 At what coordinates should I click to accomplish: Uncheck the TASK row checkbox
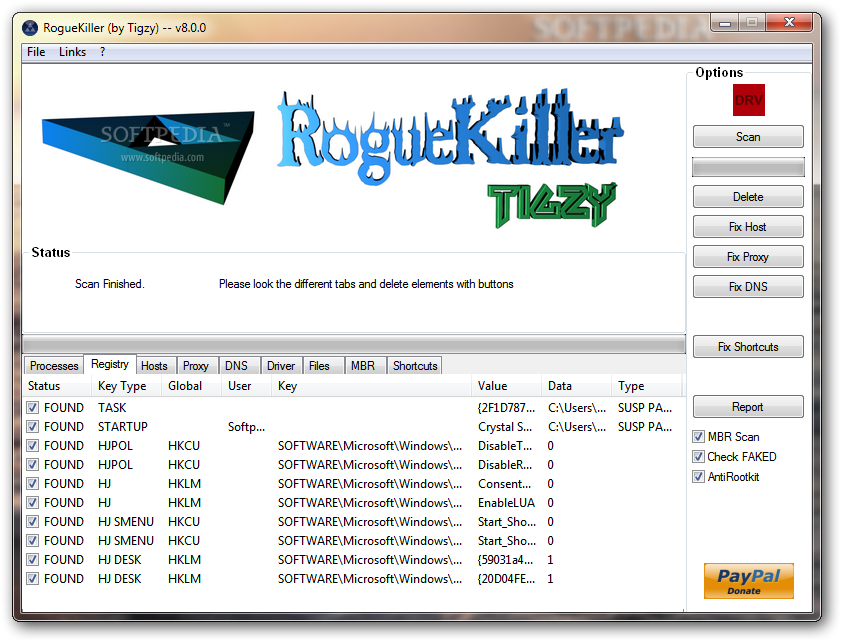click(33, 407)
